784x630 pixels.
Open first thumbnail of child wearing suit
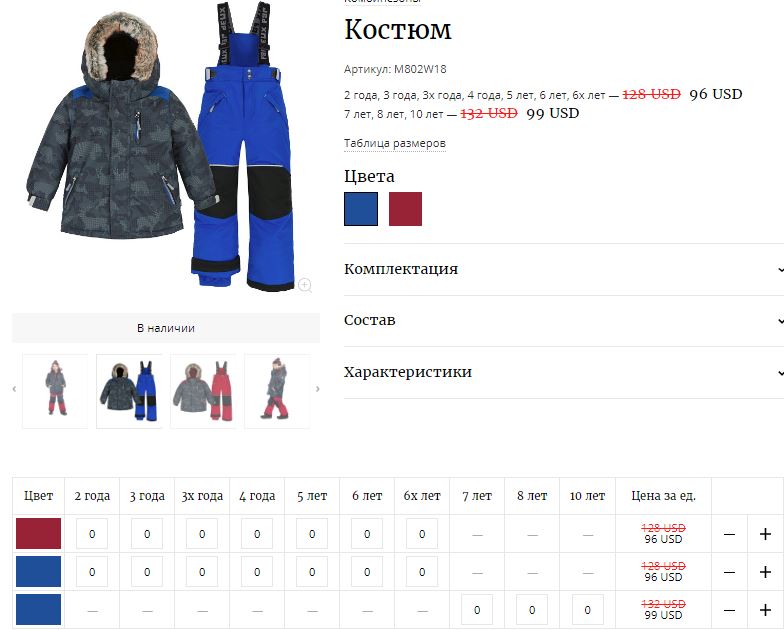(55, 391)
